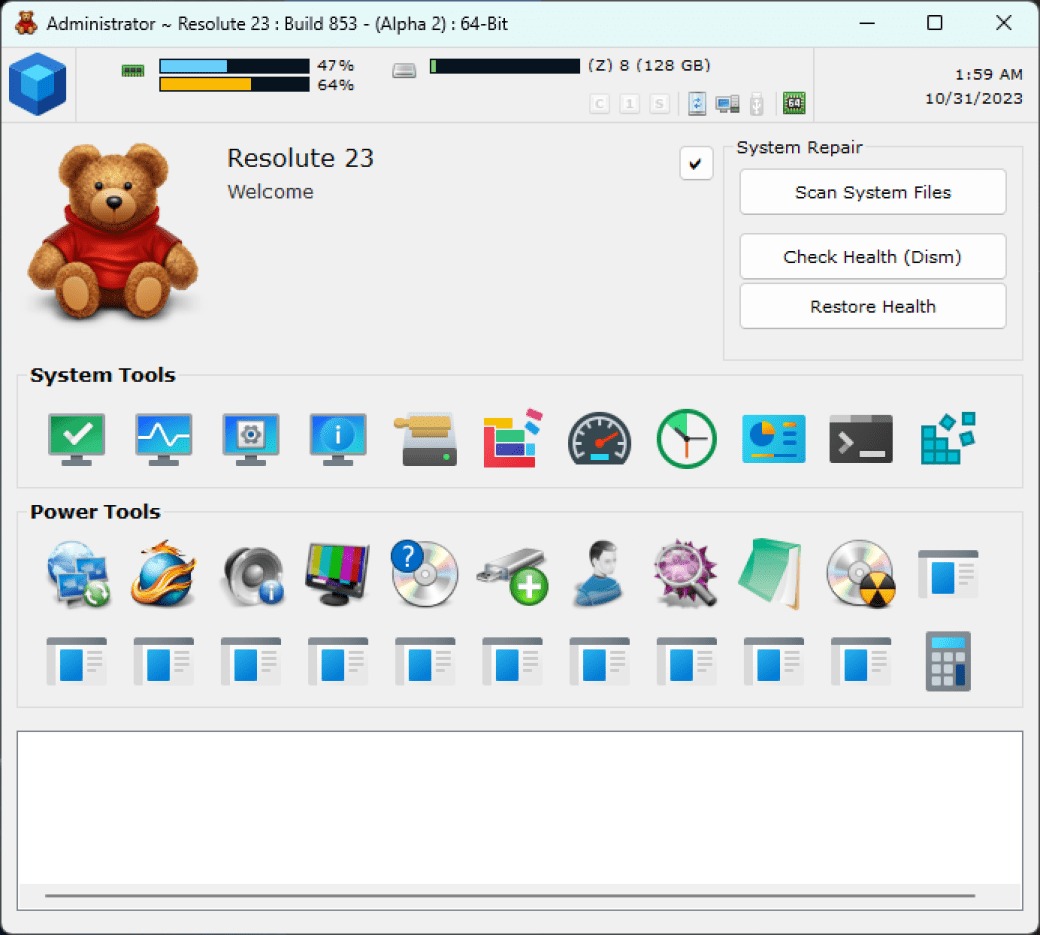Open the disc burn radiation icon
The image size is (1040, 935).
861,574
